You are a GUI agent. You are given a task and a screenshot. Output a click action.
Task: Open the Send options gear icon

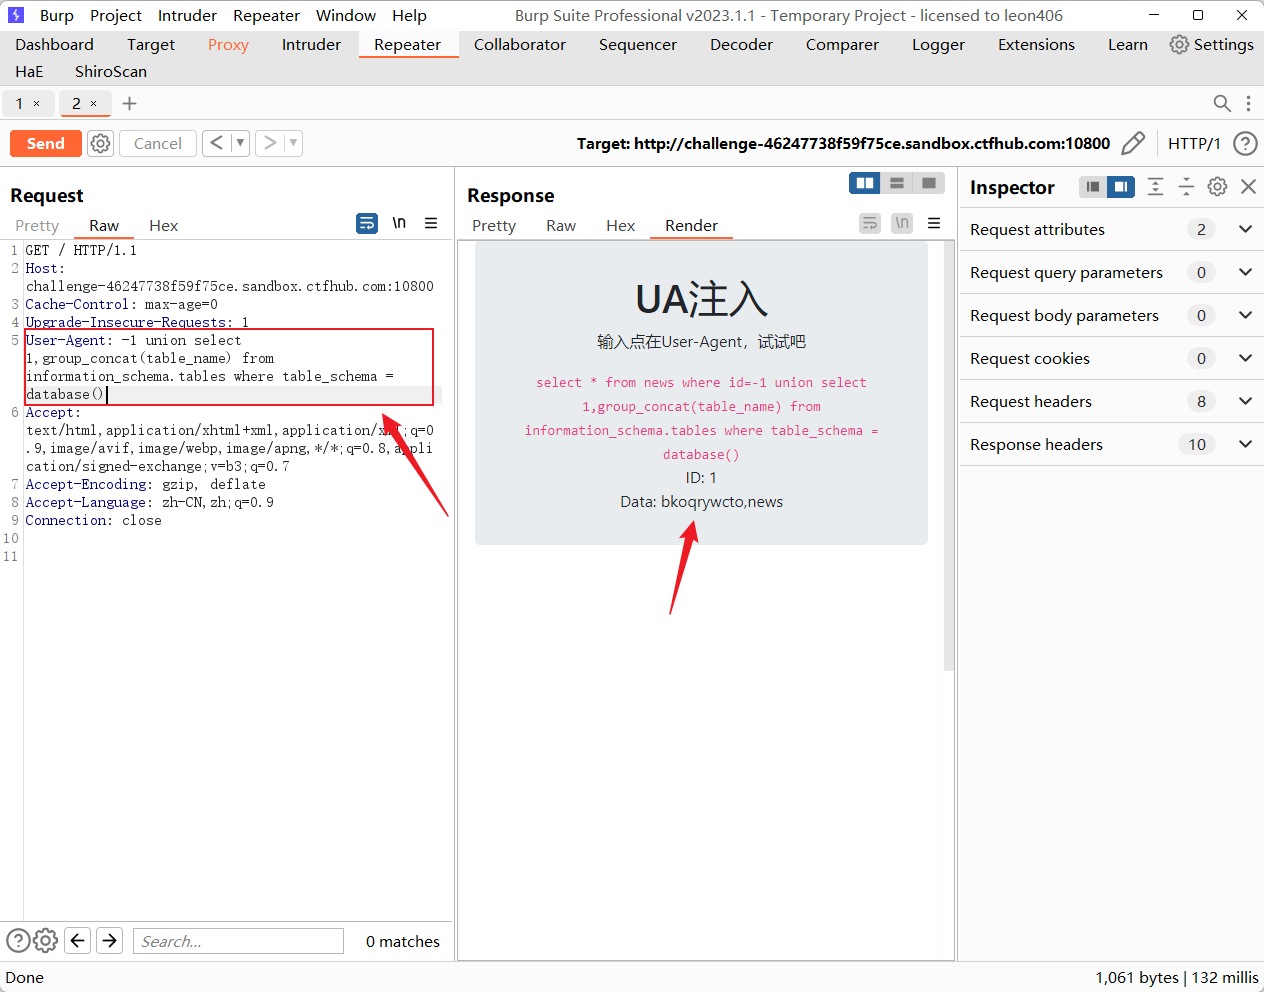pyautogui.click(x=100, y=143)
